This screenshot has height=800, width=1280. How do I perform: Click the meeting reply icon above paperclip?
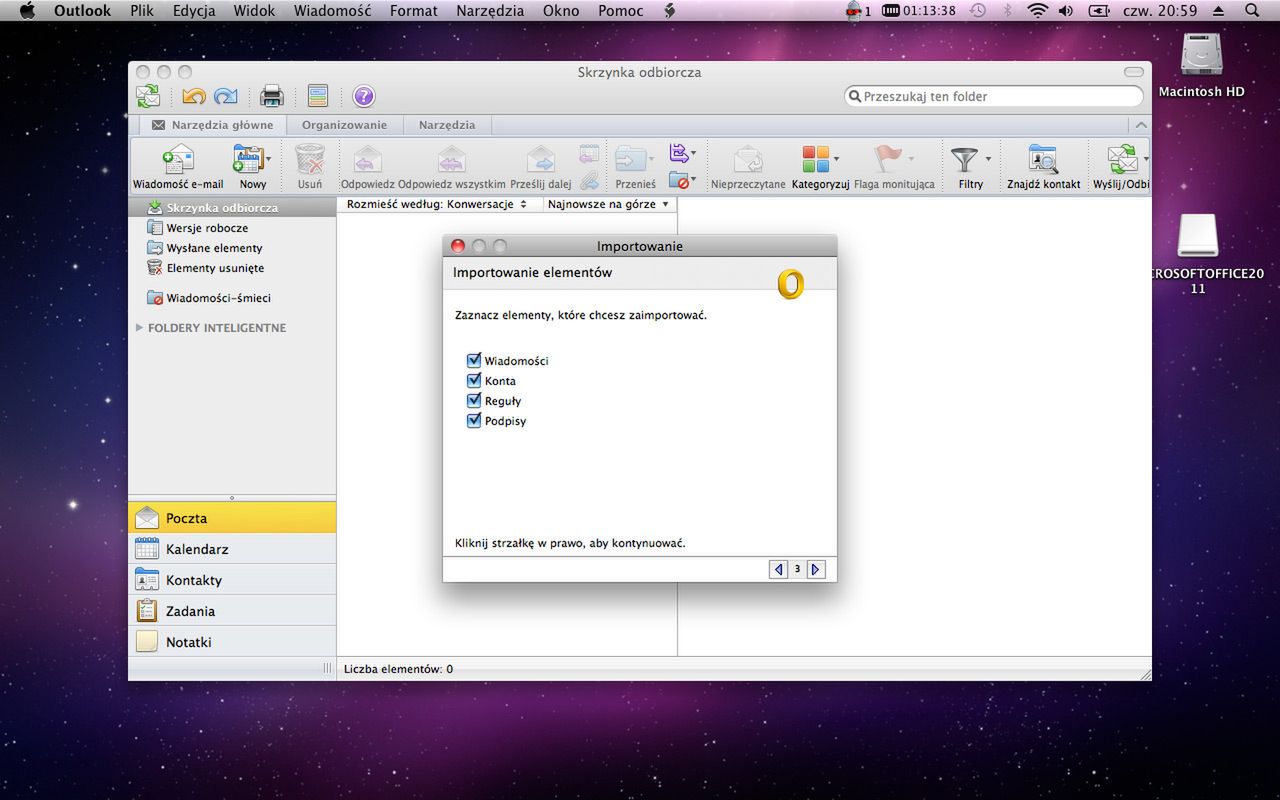pos(589,153)
